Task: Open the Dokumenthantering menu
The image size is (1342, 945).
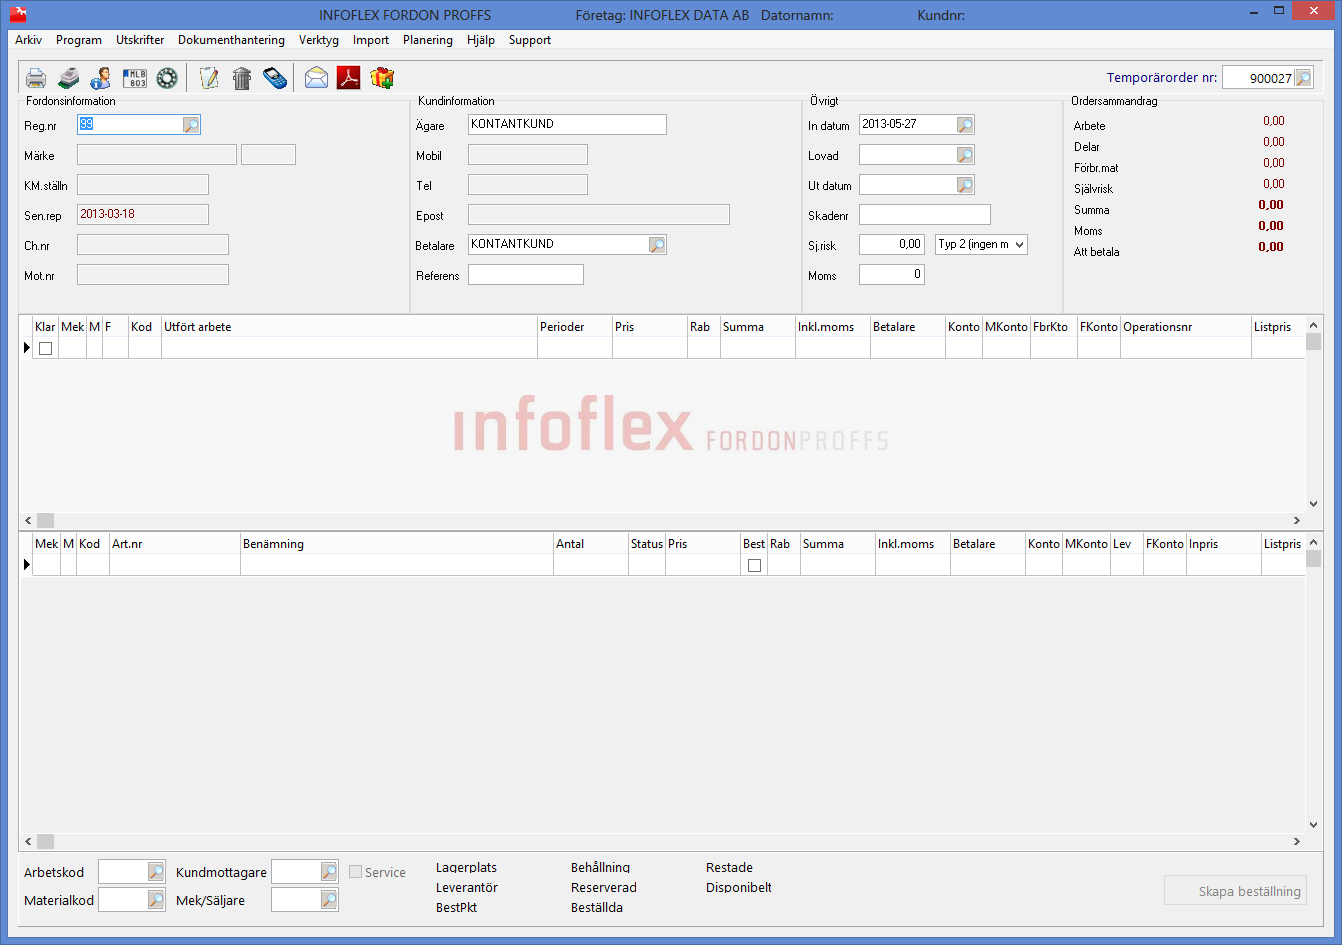Action: point(231,40)
